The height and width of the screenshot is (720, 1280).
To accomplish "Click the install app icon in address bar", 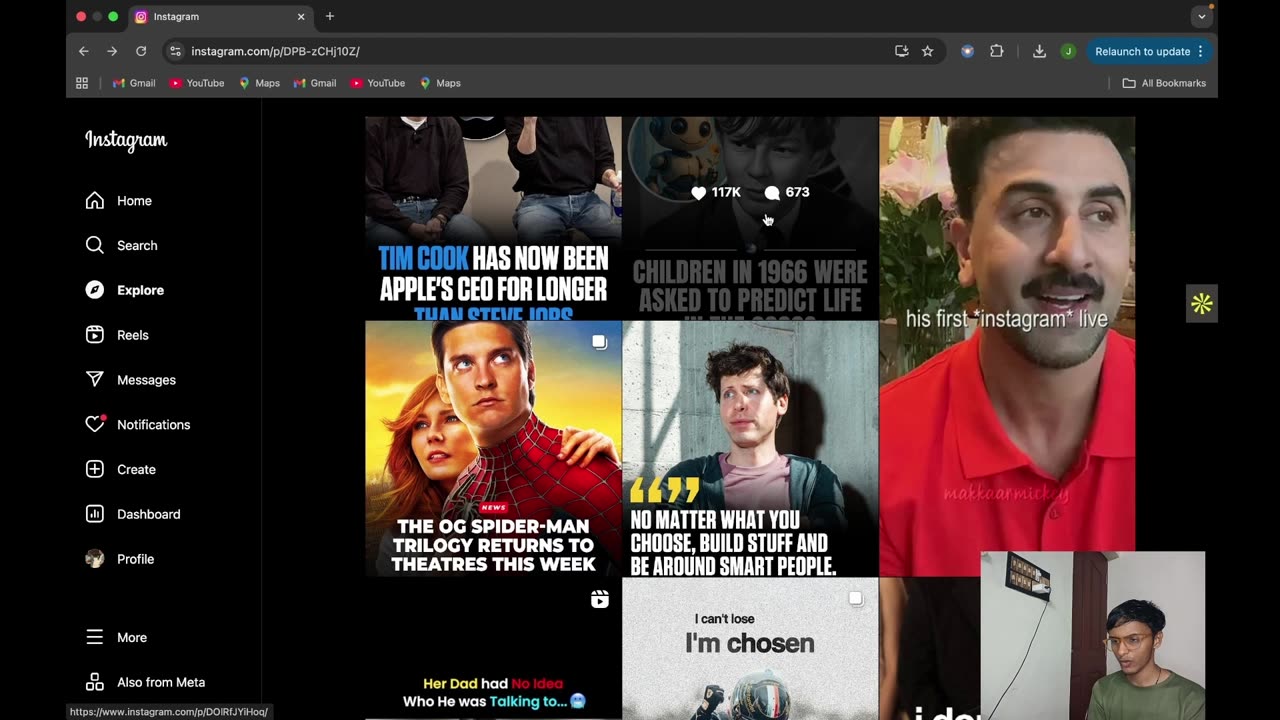I will [x=901, y=51].
